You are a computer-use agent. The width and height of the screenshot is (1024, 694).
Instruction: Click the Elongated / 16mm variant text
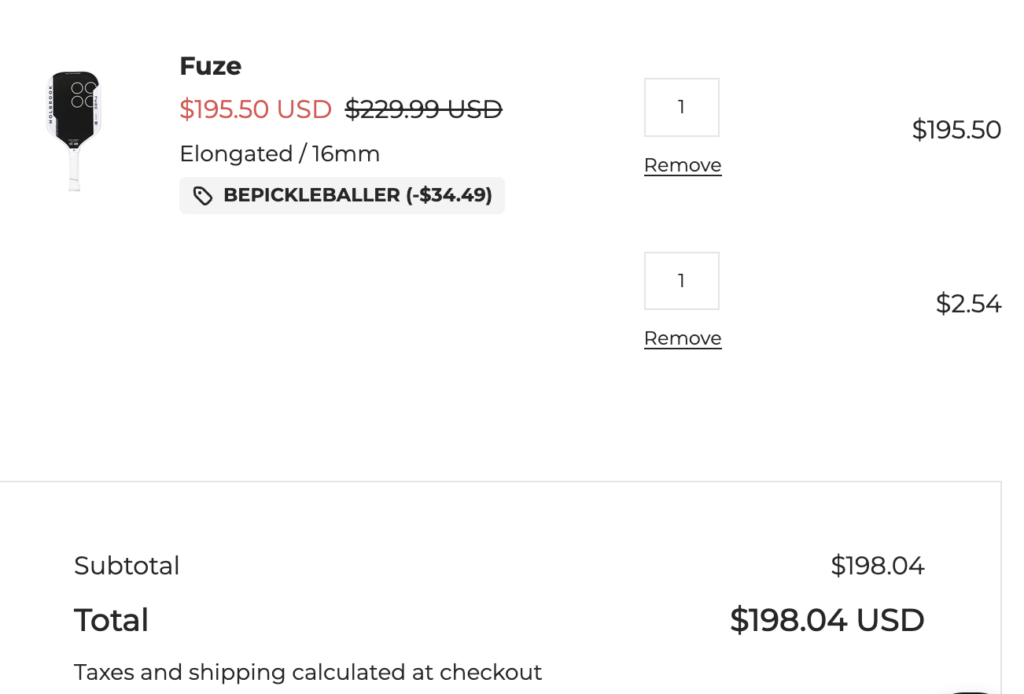tap(279, 153)
